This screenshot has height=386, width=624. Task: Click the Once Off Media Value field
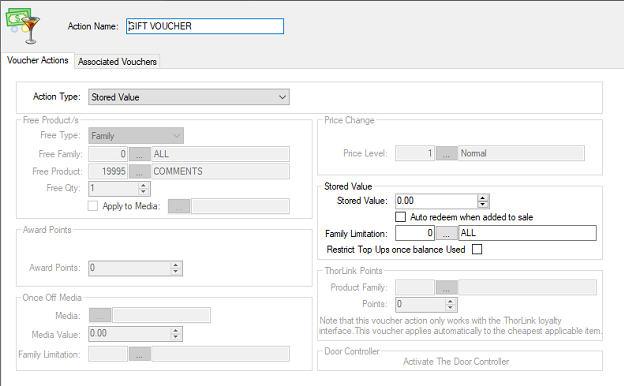point(130,334)
